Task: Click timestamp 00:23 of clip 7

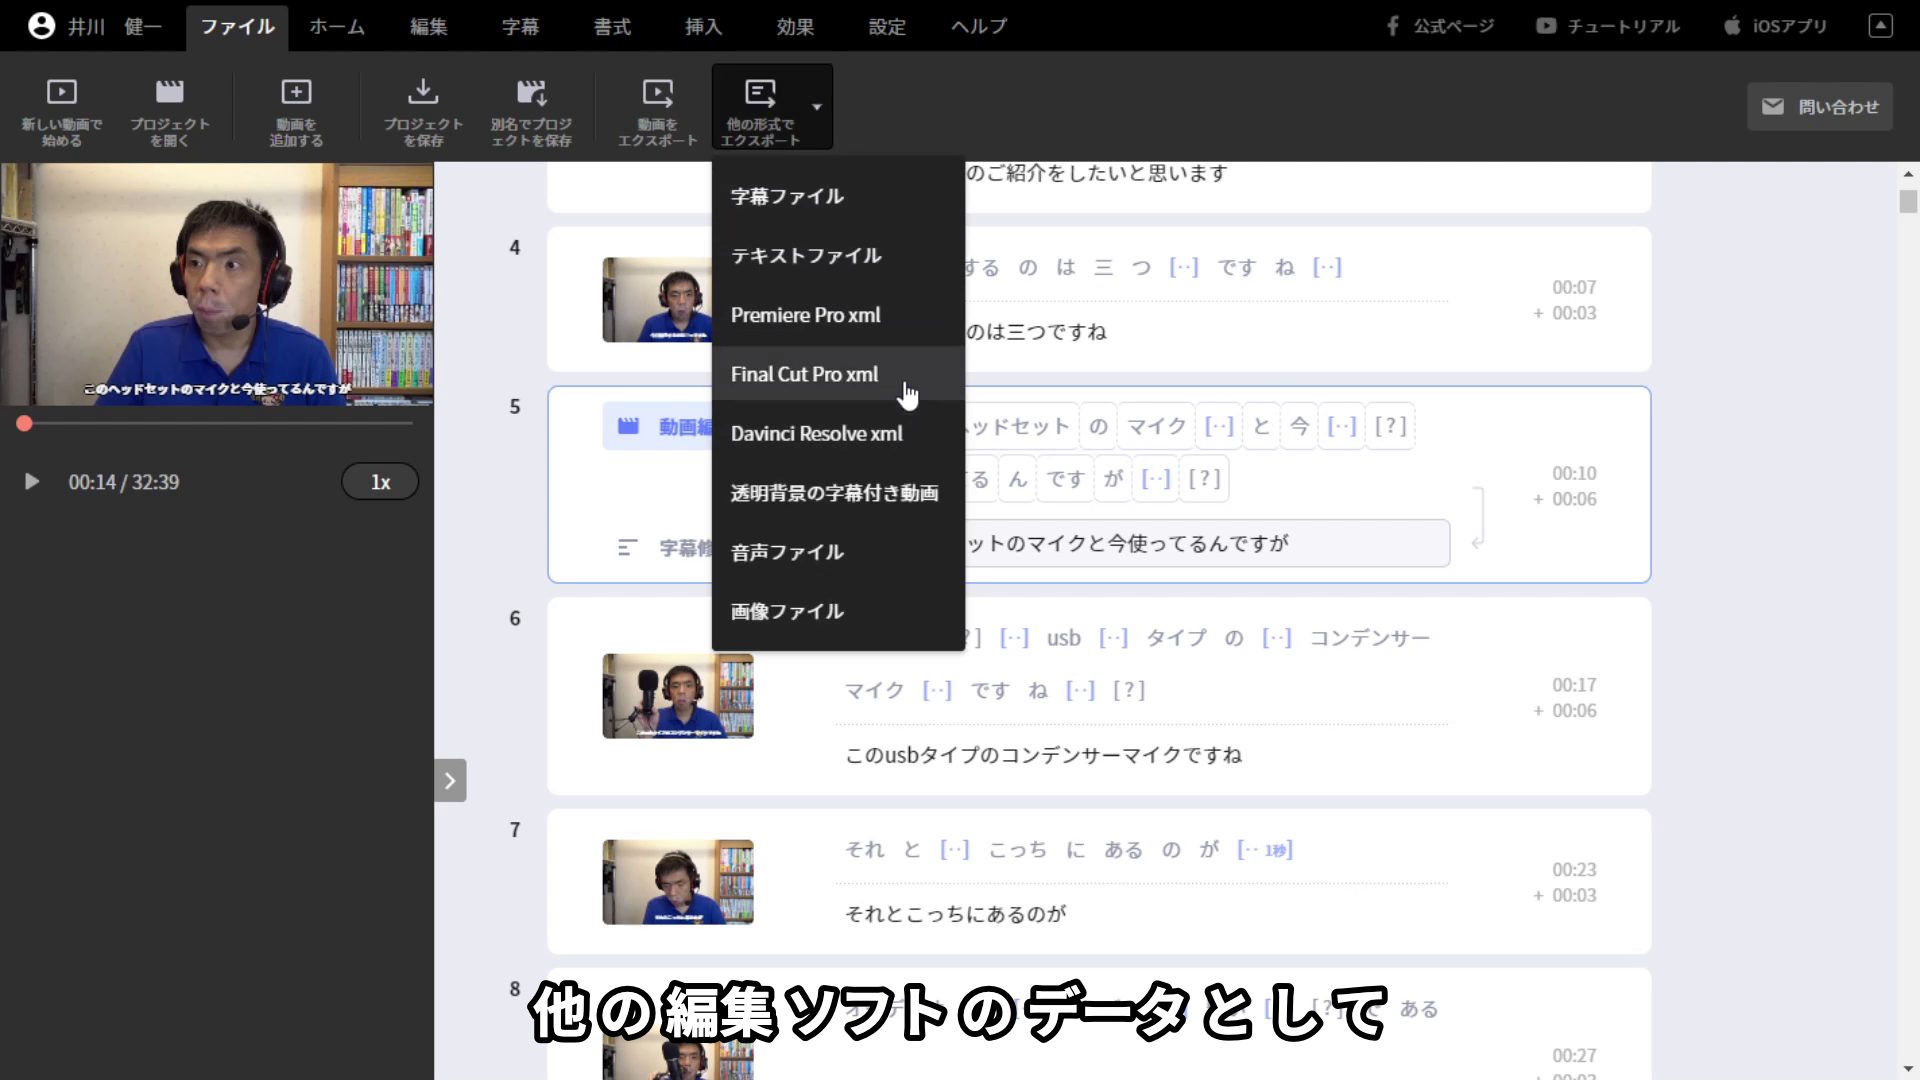Action: pos(1574,870)
